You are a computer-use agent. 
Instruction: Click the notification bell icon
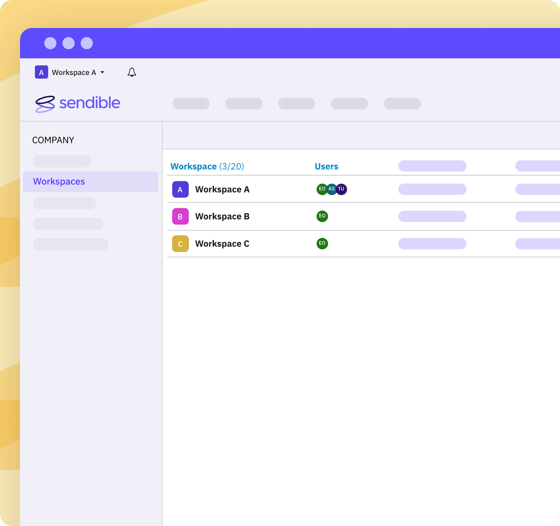click(x=132, y=72)
